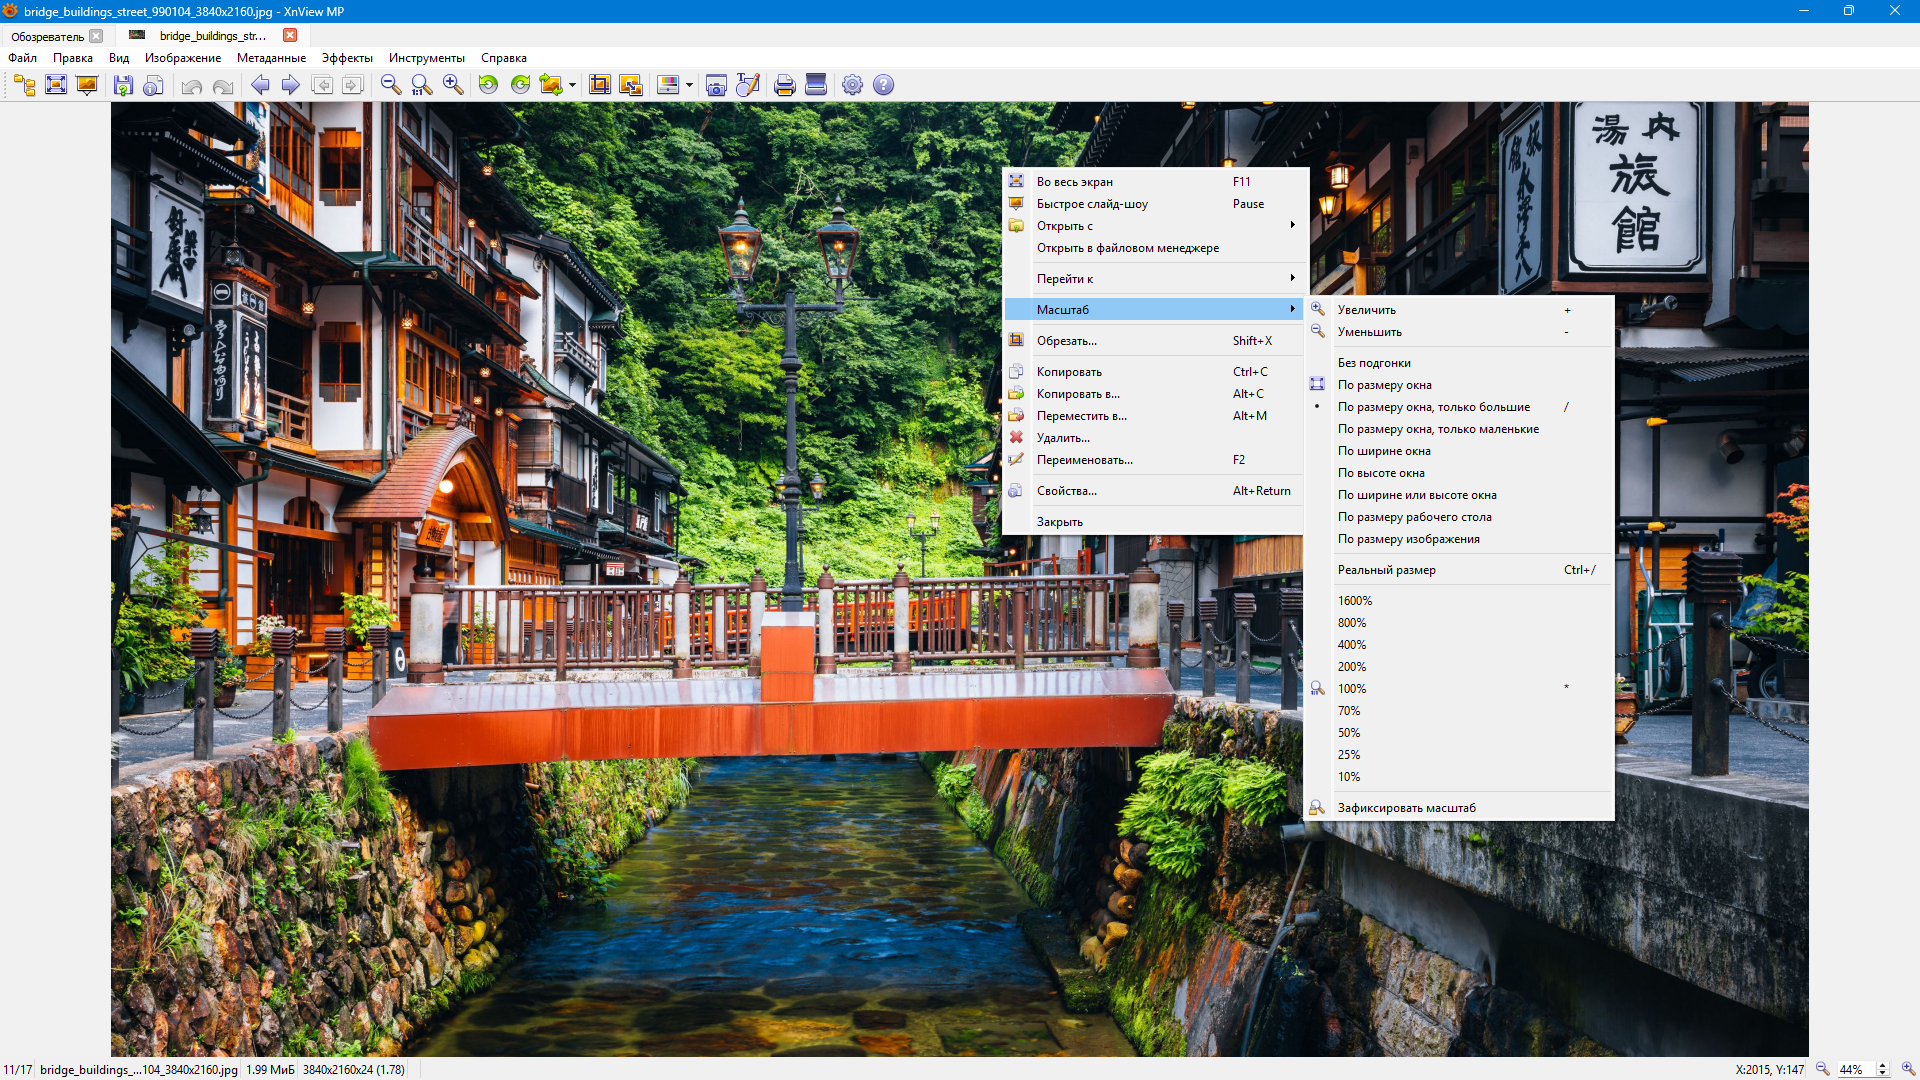
Task: Choose 'Обрезать...' from context menu
Action: (1066, 341)
